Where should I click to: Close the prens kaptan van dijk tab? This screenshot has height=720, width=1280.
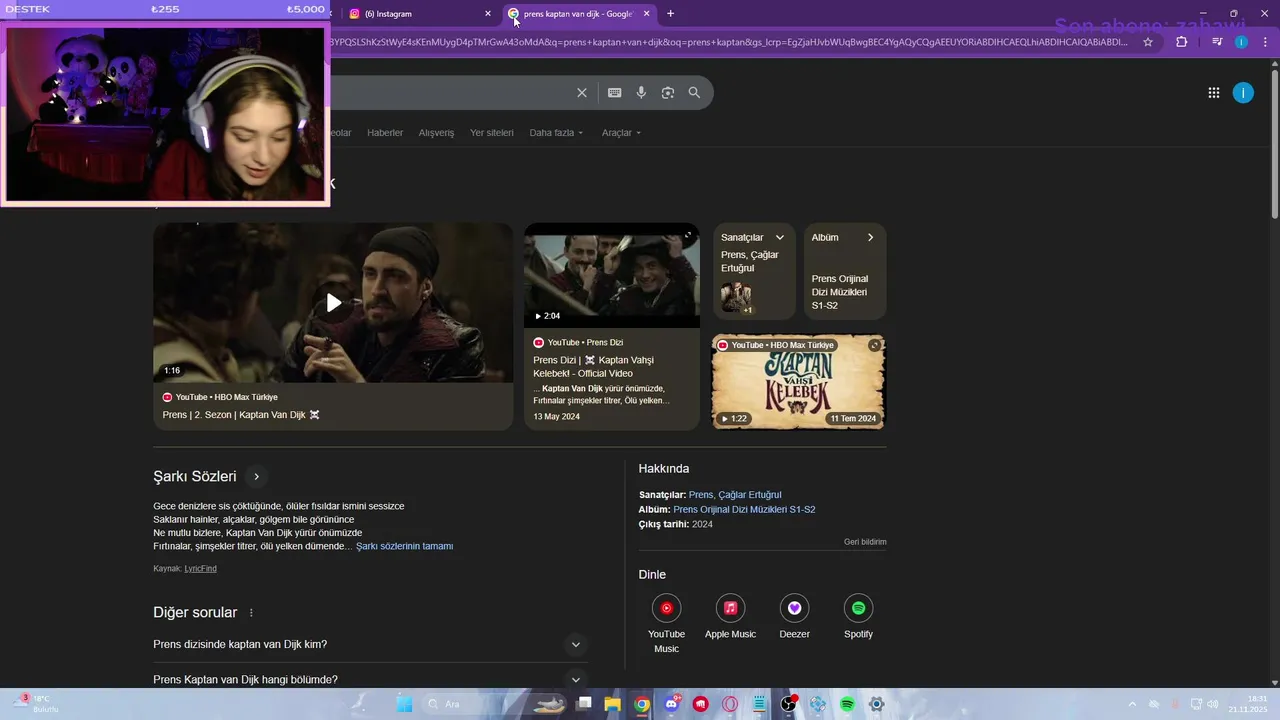(646, 14)
